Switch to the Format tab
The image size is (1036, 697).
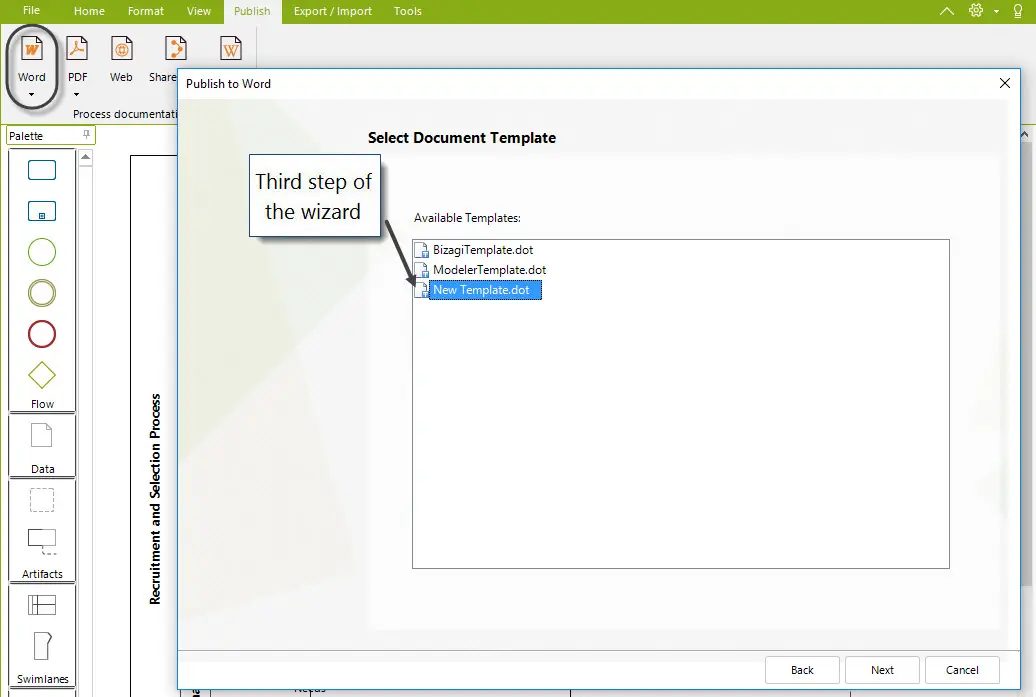pyautogui.click(x=146, y=11)
